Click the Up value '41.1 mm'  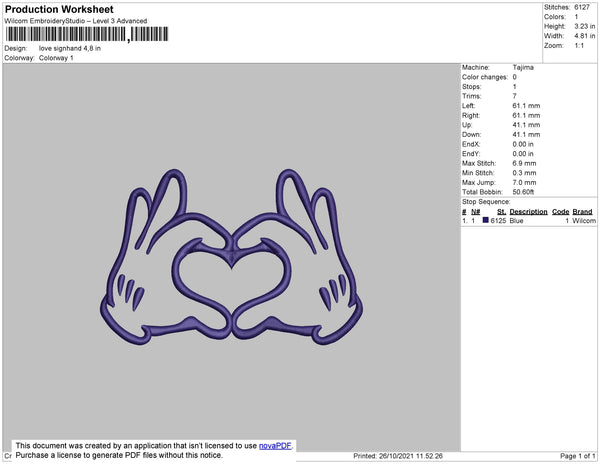pos(526,125)
